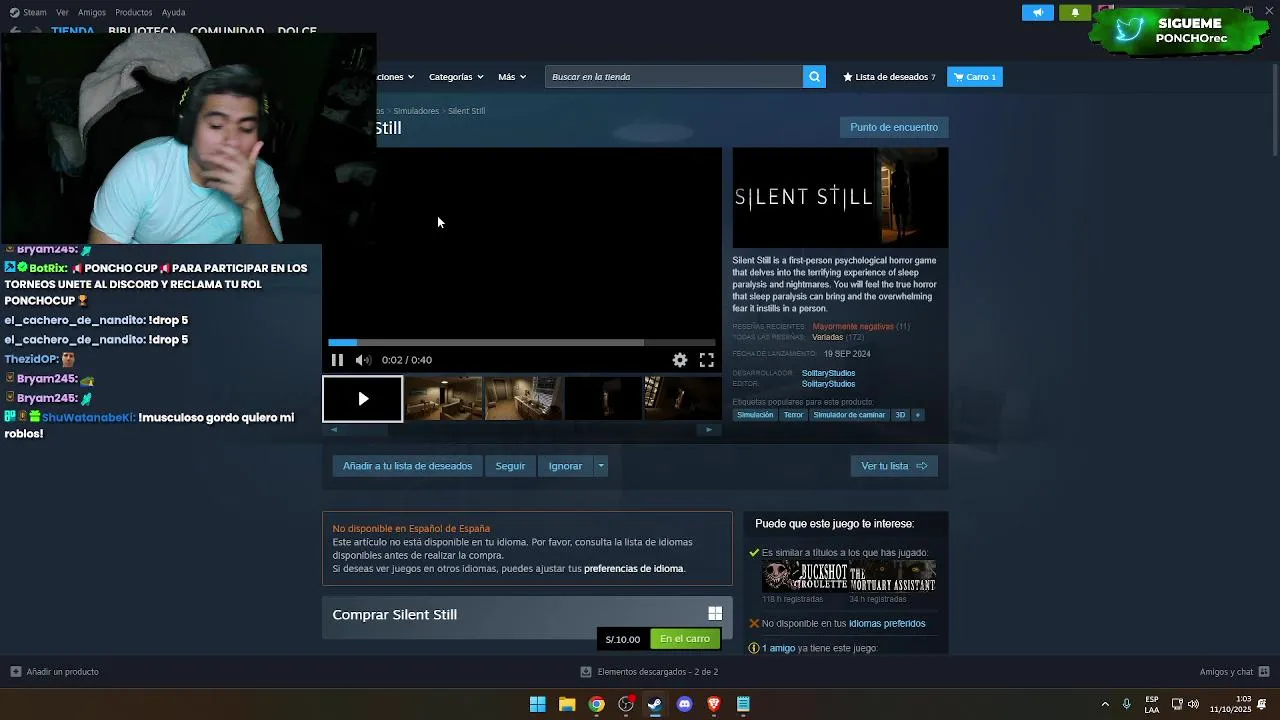
Task: Open the Carro shopping cart
Action: tap(975, 77)
